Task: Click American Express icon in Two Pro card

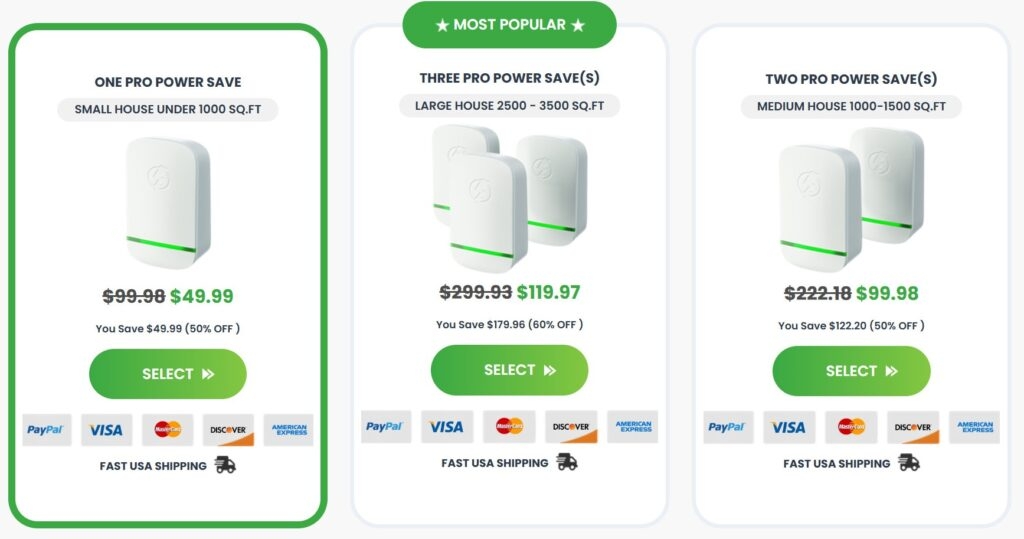Action: tap(975, 427)
